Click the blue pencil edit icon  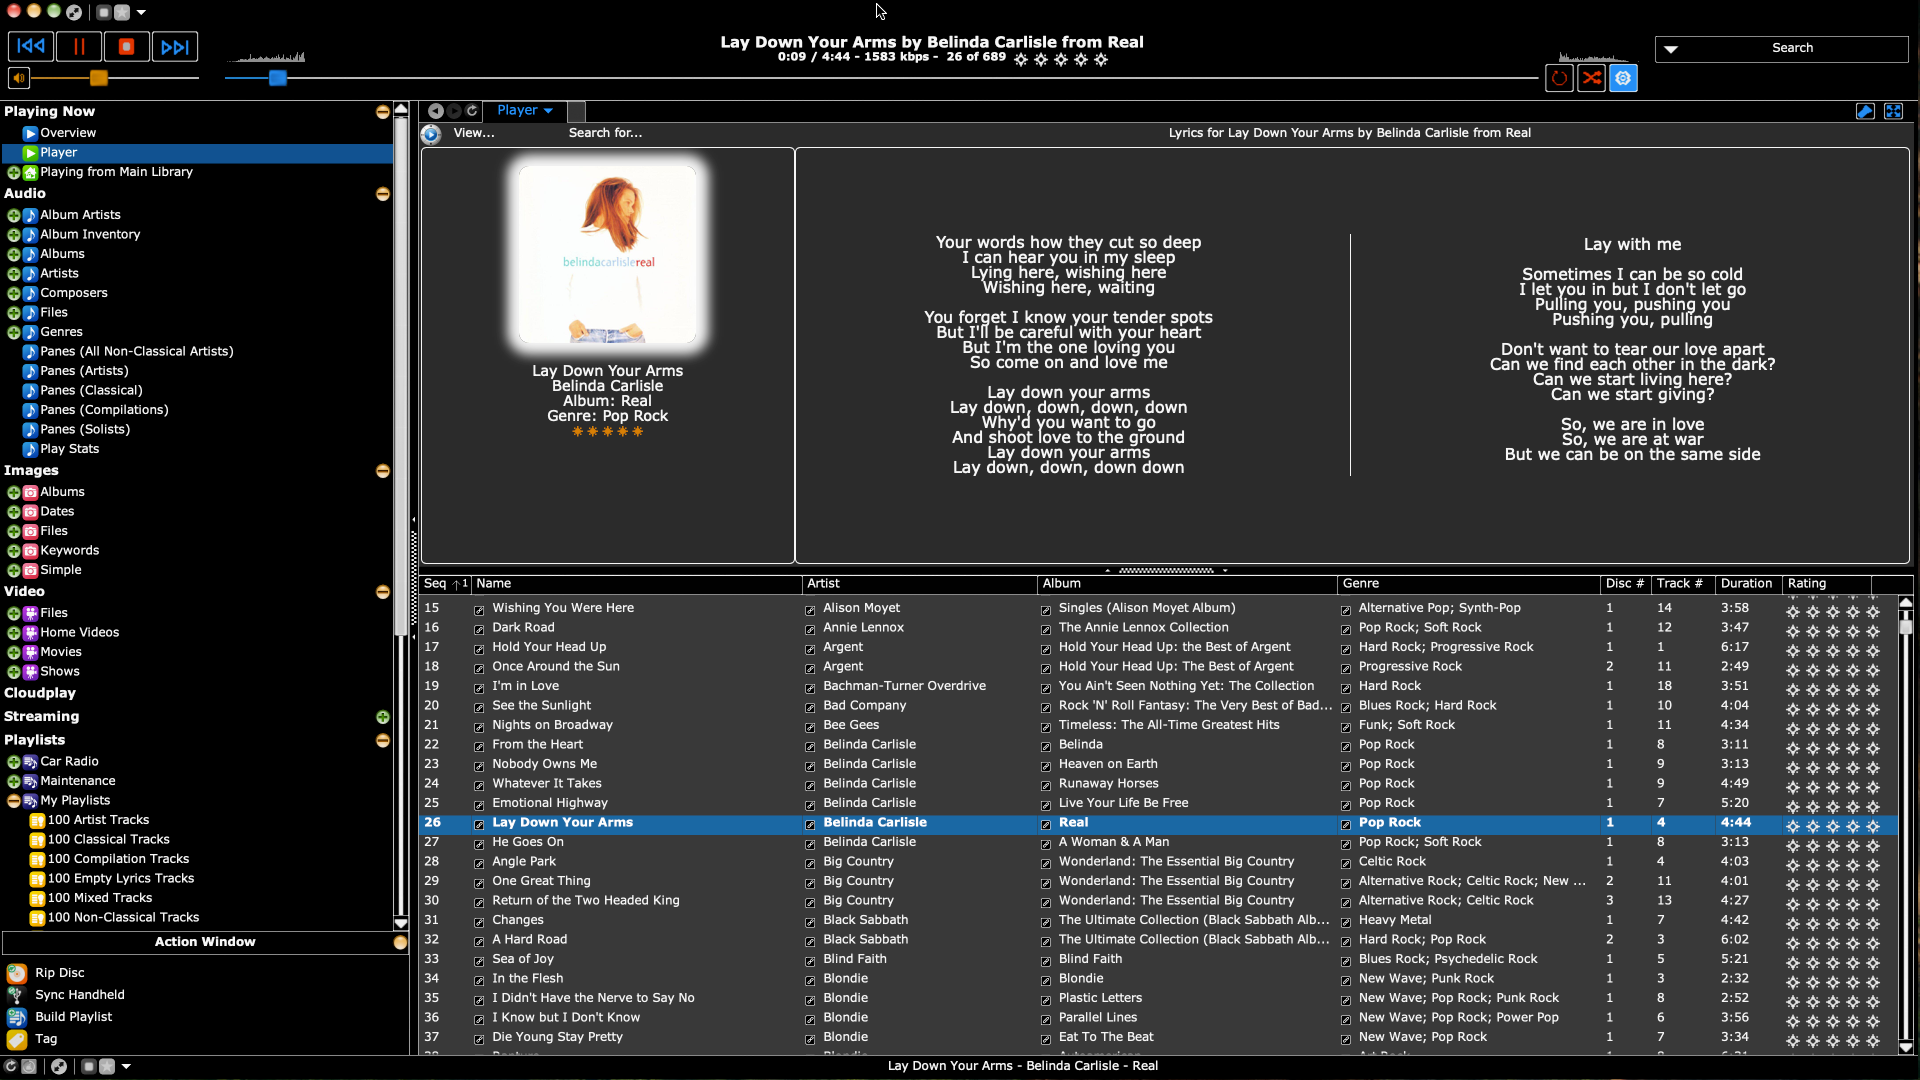pos(1865,111)
